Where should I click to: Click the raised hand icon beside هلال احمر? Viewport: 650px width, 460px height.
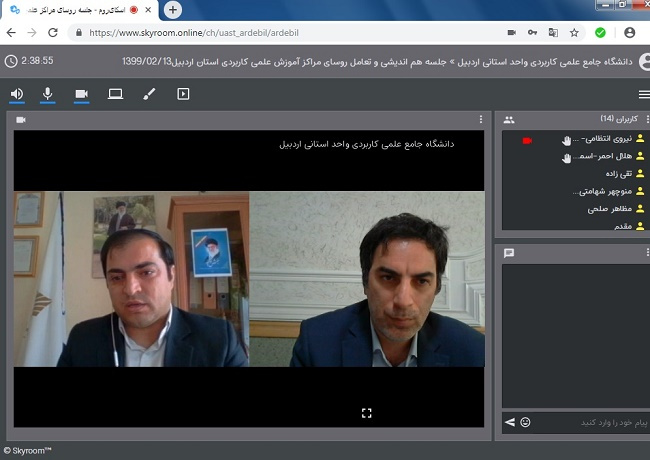[x=566, y=158]
